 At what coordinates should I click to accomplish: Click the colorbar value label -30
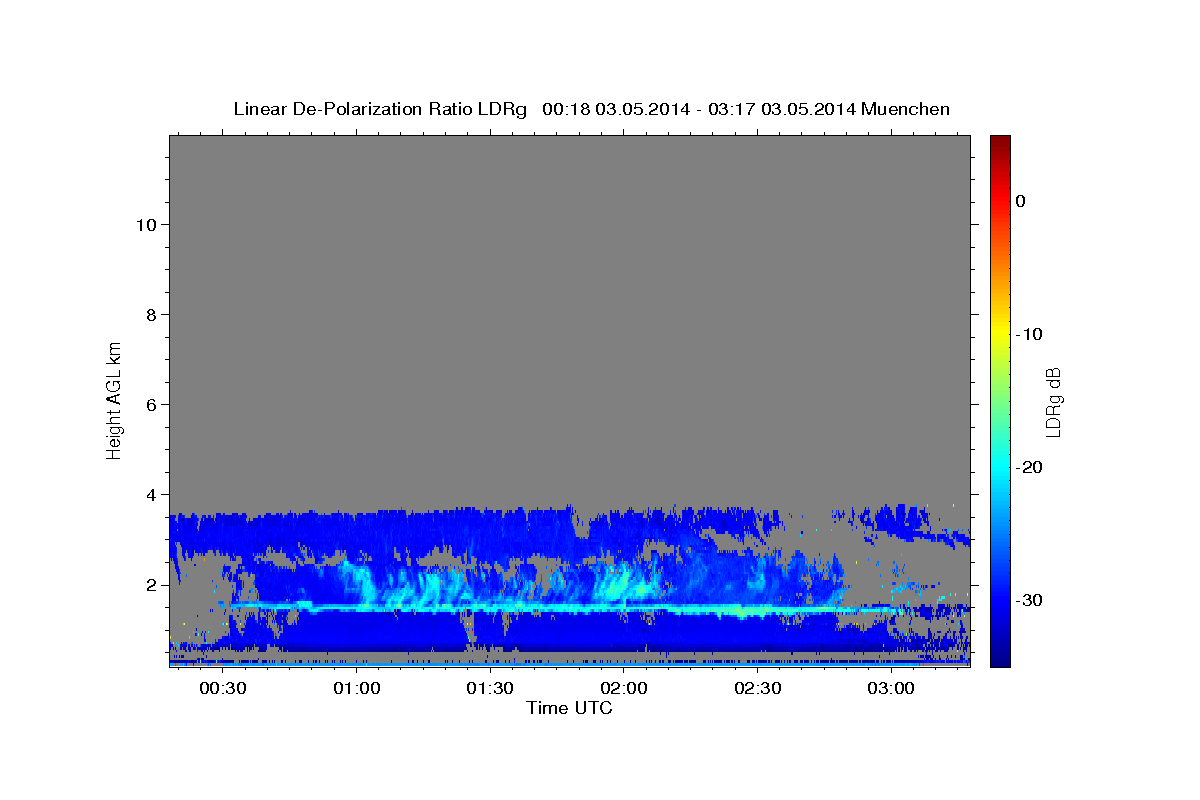coord(1029,600)
